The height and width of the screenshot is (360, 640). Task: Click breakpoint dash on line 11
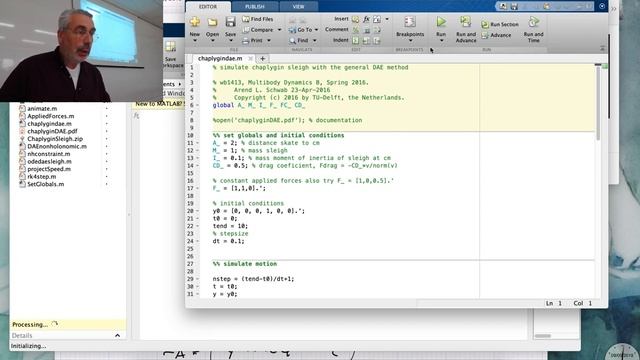click(198, 143)
